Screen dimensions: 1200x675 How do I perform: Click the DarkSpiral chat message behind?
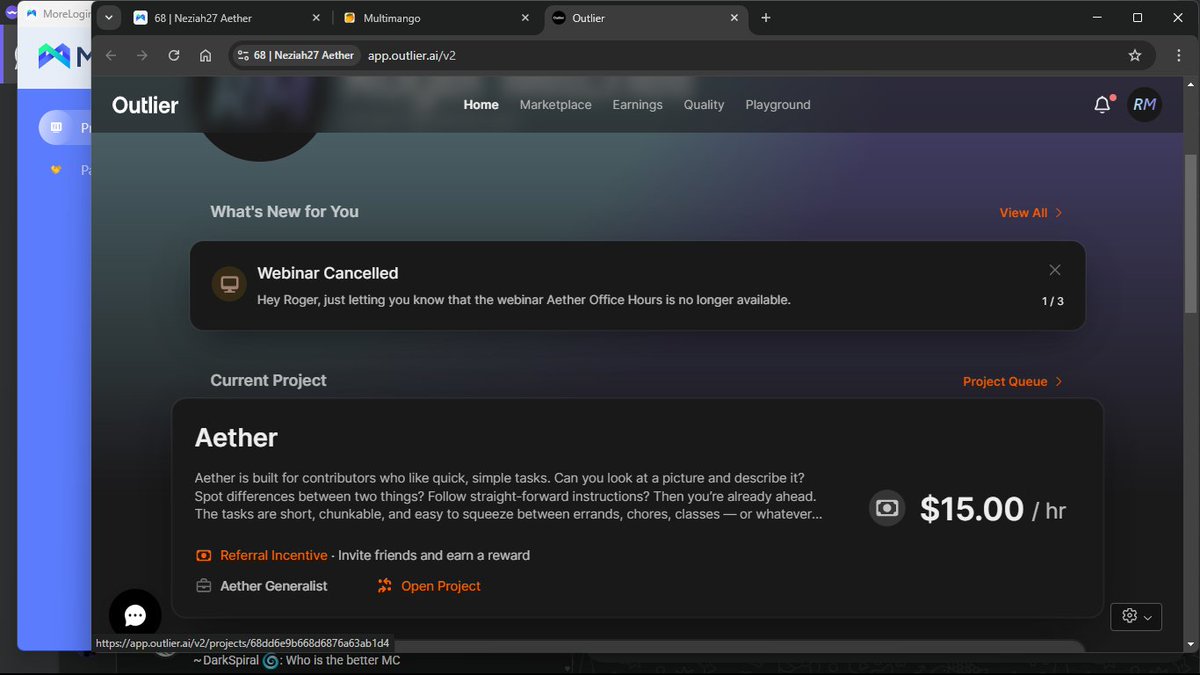297,661
